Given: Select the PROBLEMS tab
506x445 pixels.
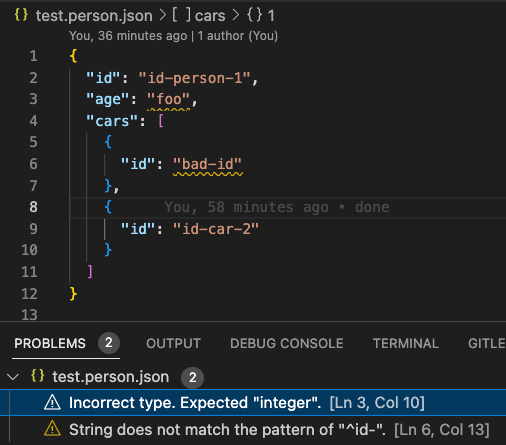Looking at the screenshot, I should coord(50,343).
